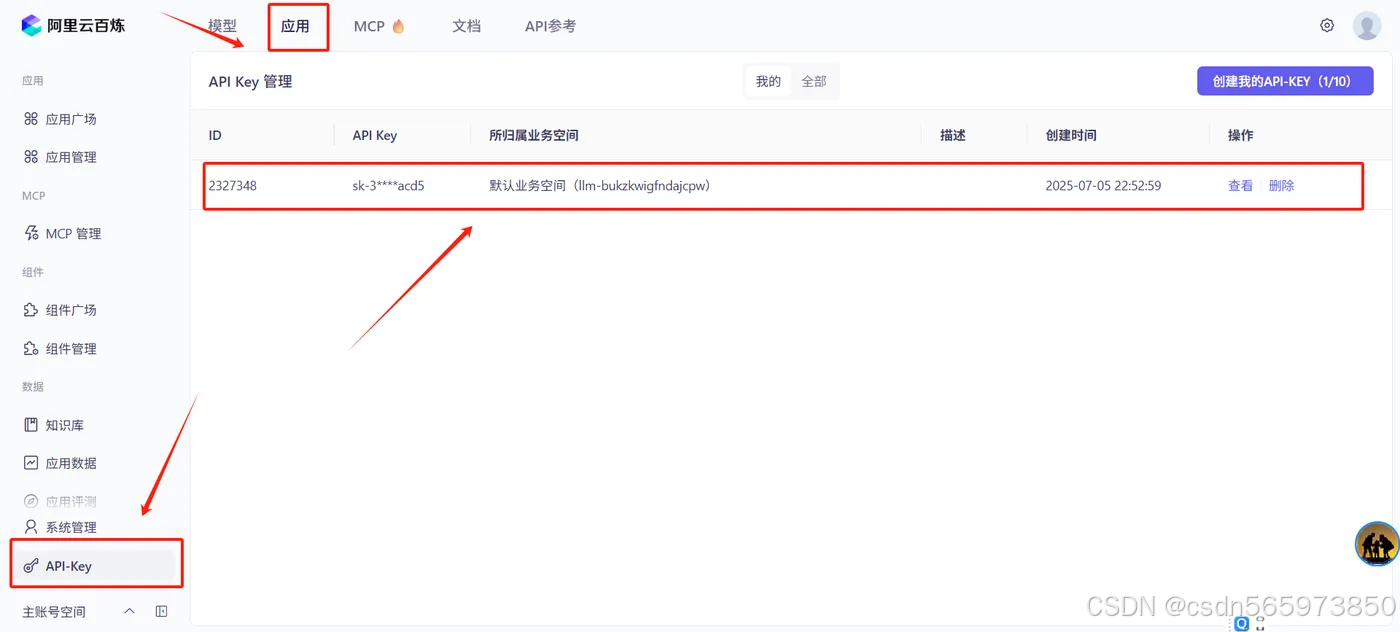
Task: Open the MCP top tab
Action: click(369, 26)
